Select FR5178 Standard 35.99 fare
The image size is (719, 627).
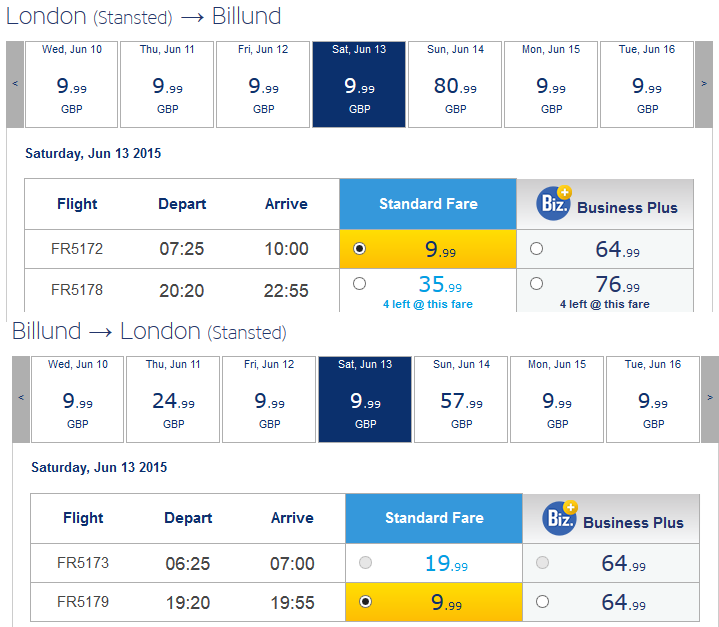(x=360, y=284)
